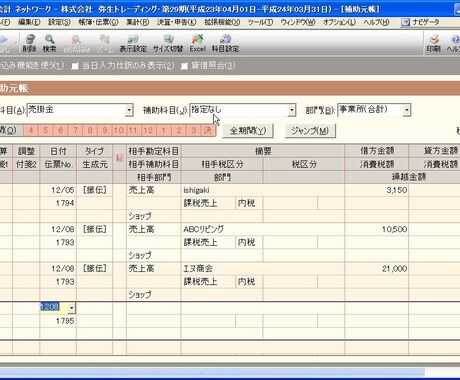This screenshot has width=460, height=380.
Task: Open the 集計(R) menu
Action: (138, 22)
